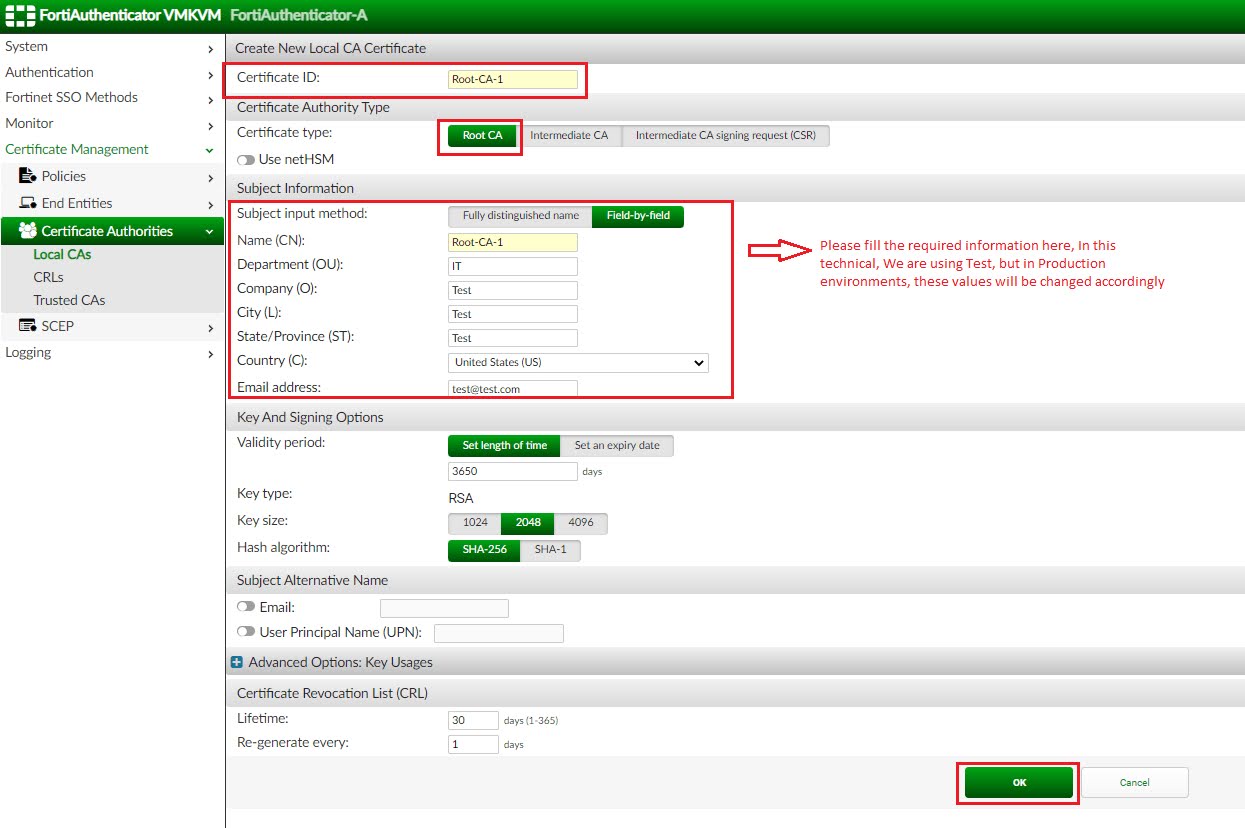Viewport: 1245px width, 828px height.
Task: Expand the Policies submenu chevron
Action: pyautogui.click(x=210, y=178)
